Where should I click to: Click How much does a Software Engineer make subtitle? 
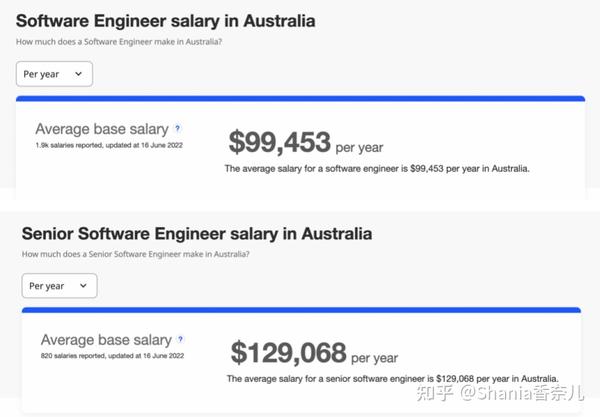point(119,42)
